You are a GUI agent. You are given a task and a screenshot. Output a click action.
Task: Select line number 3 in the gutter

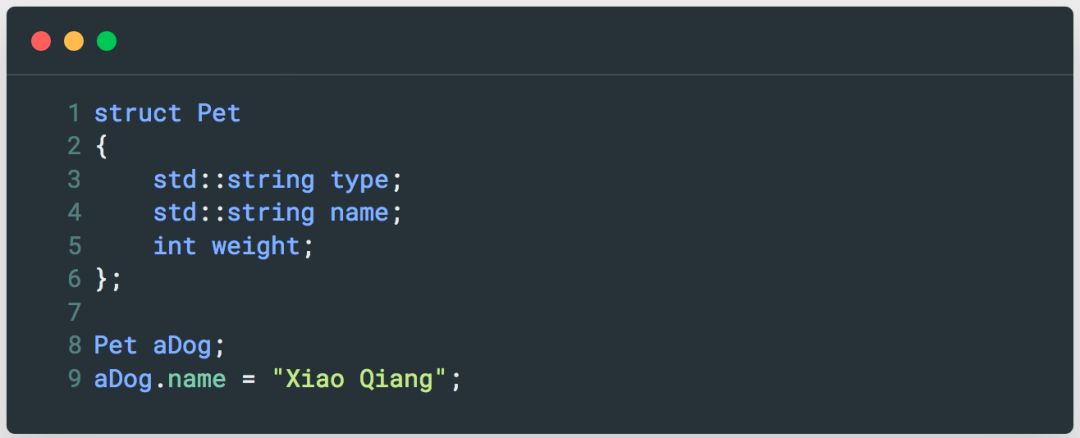pyautogui.click(x=74, y=180)
